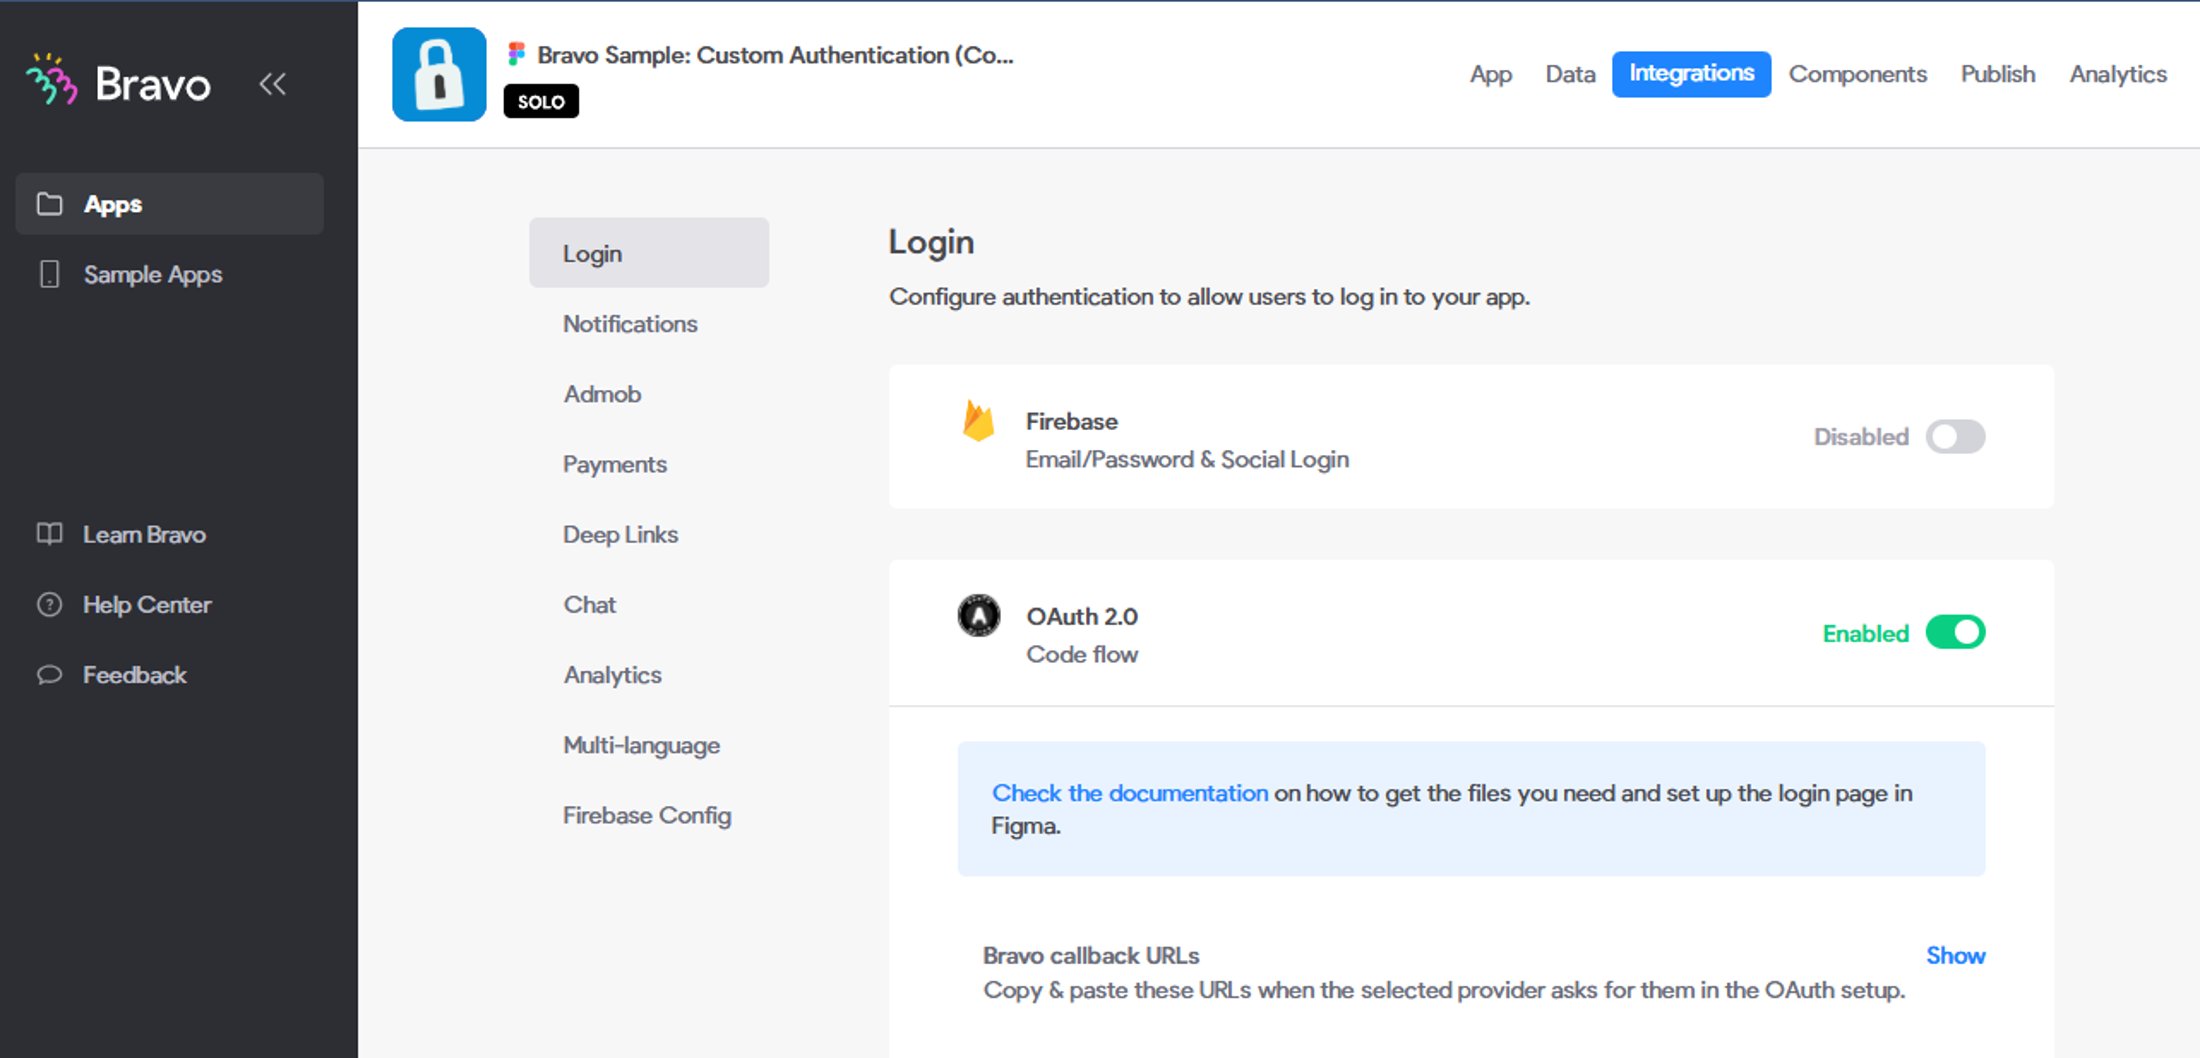Enable the Firebase login toggle

point(1955,437)
